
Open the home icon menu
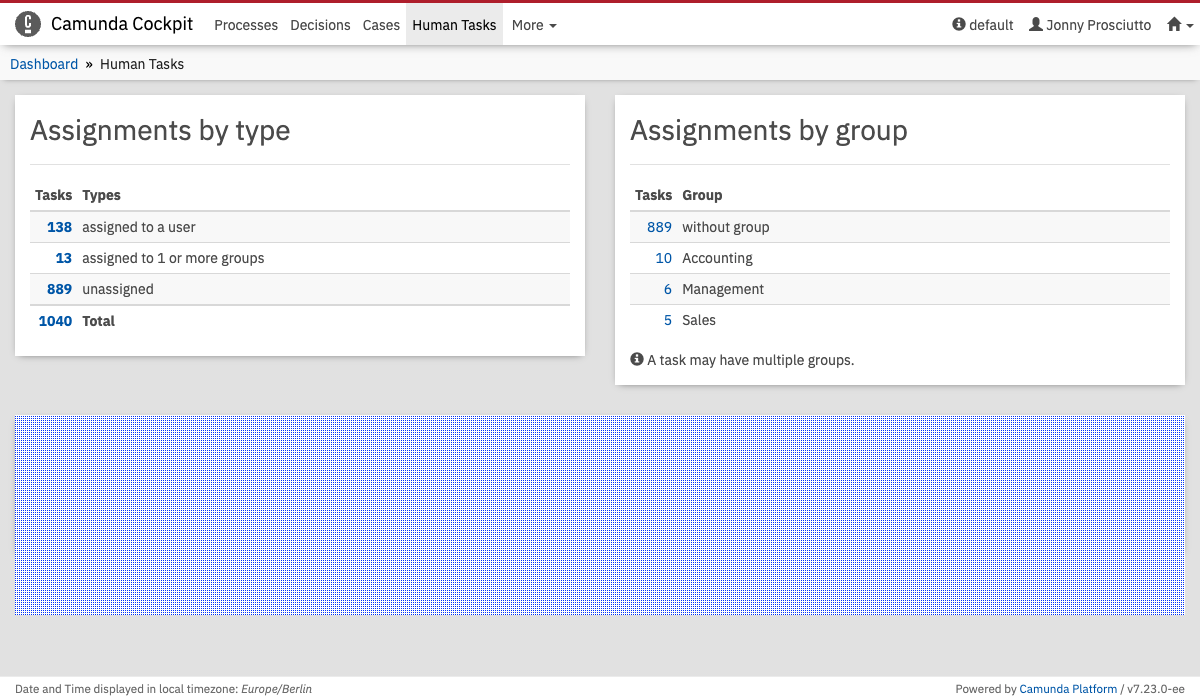1175,25
